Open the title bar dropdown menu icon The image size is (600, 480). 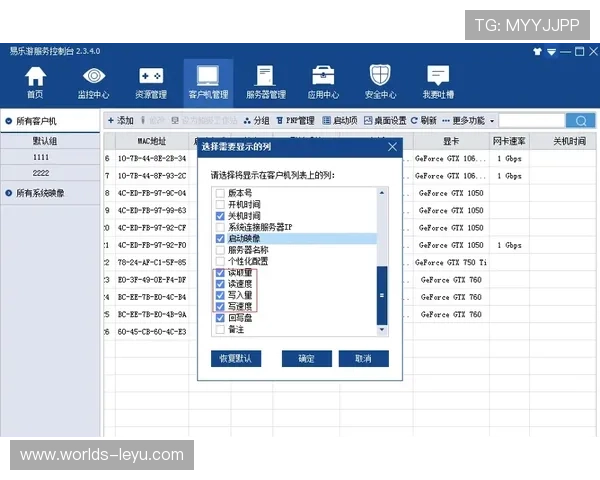click(551, 51)
